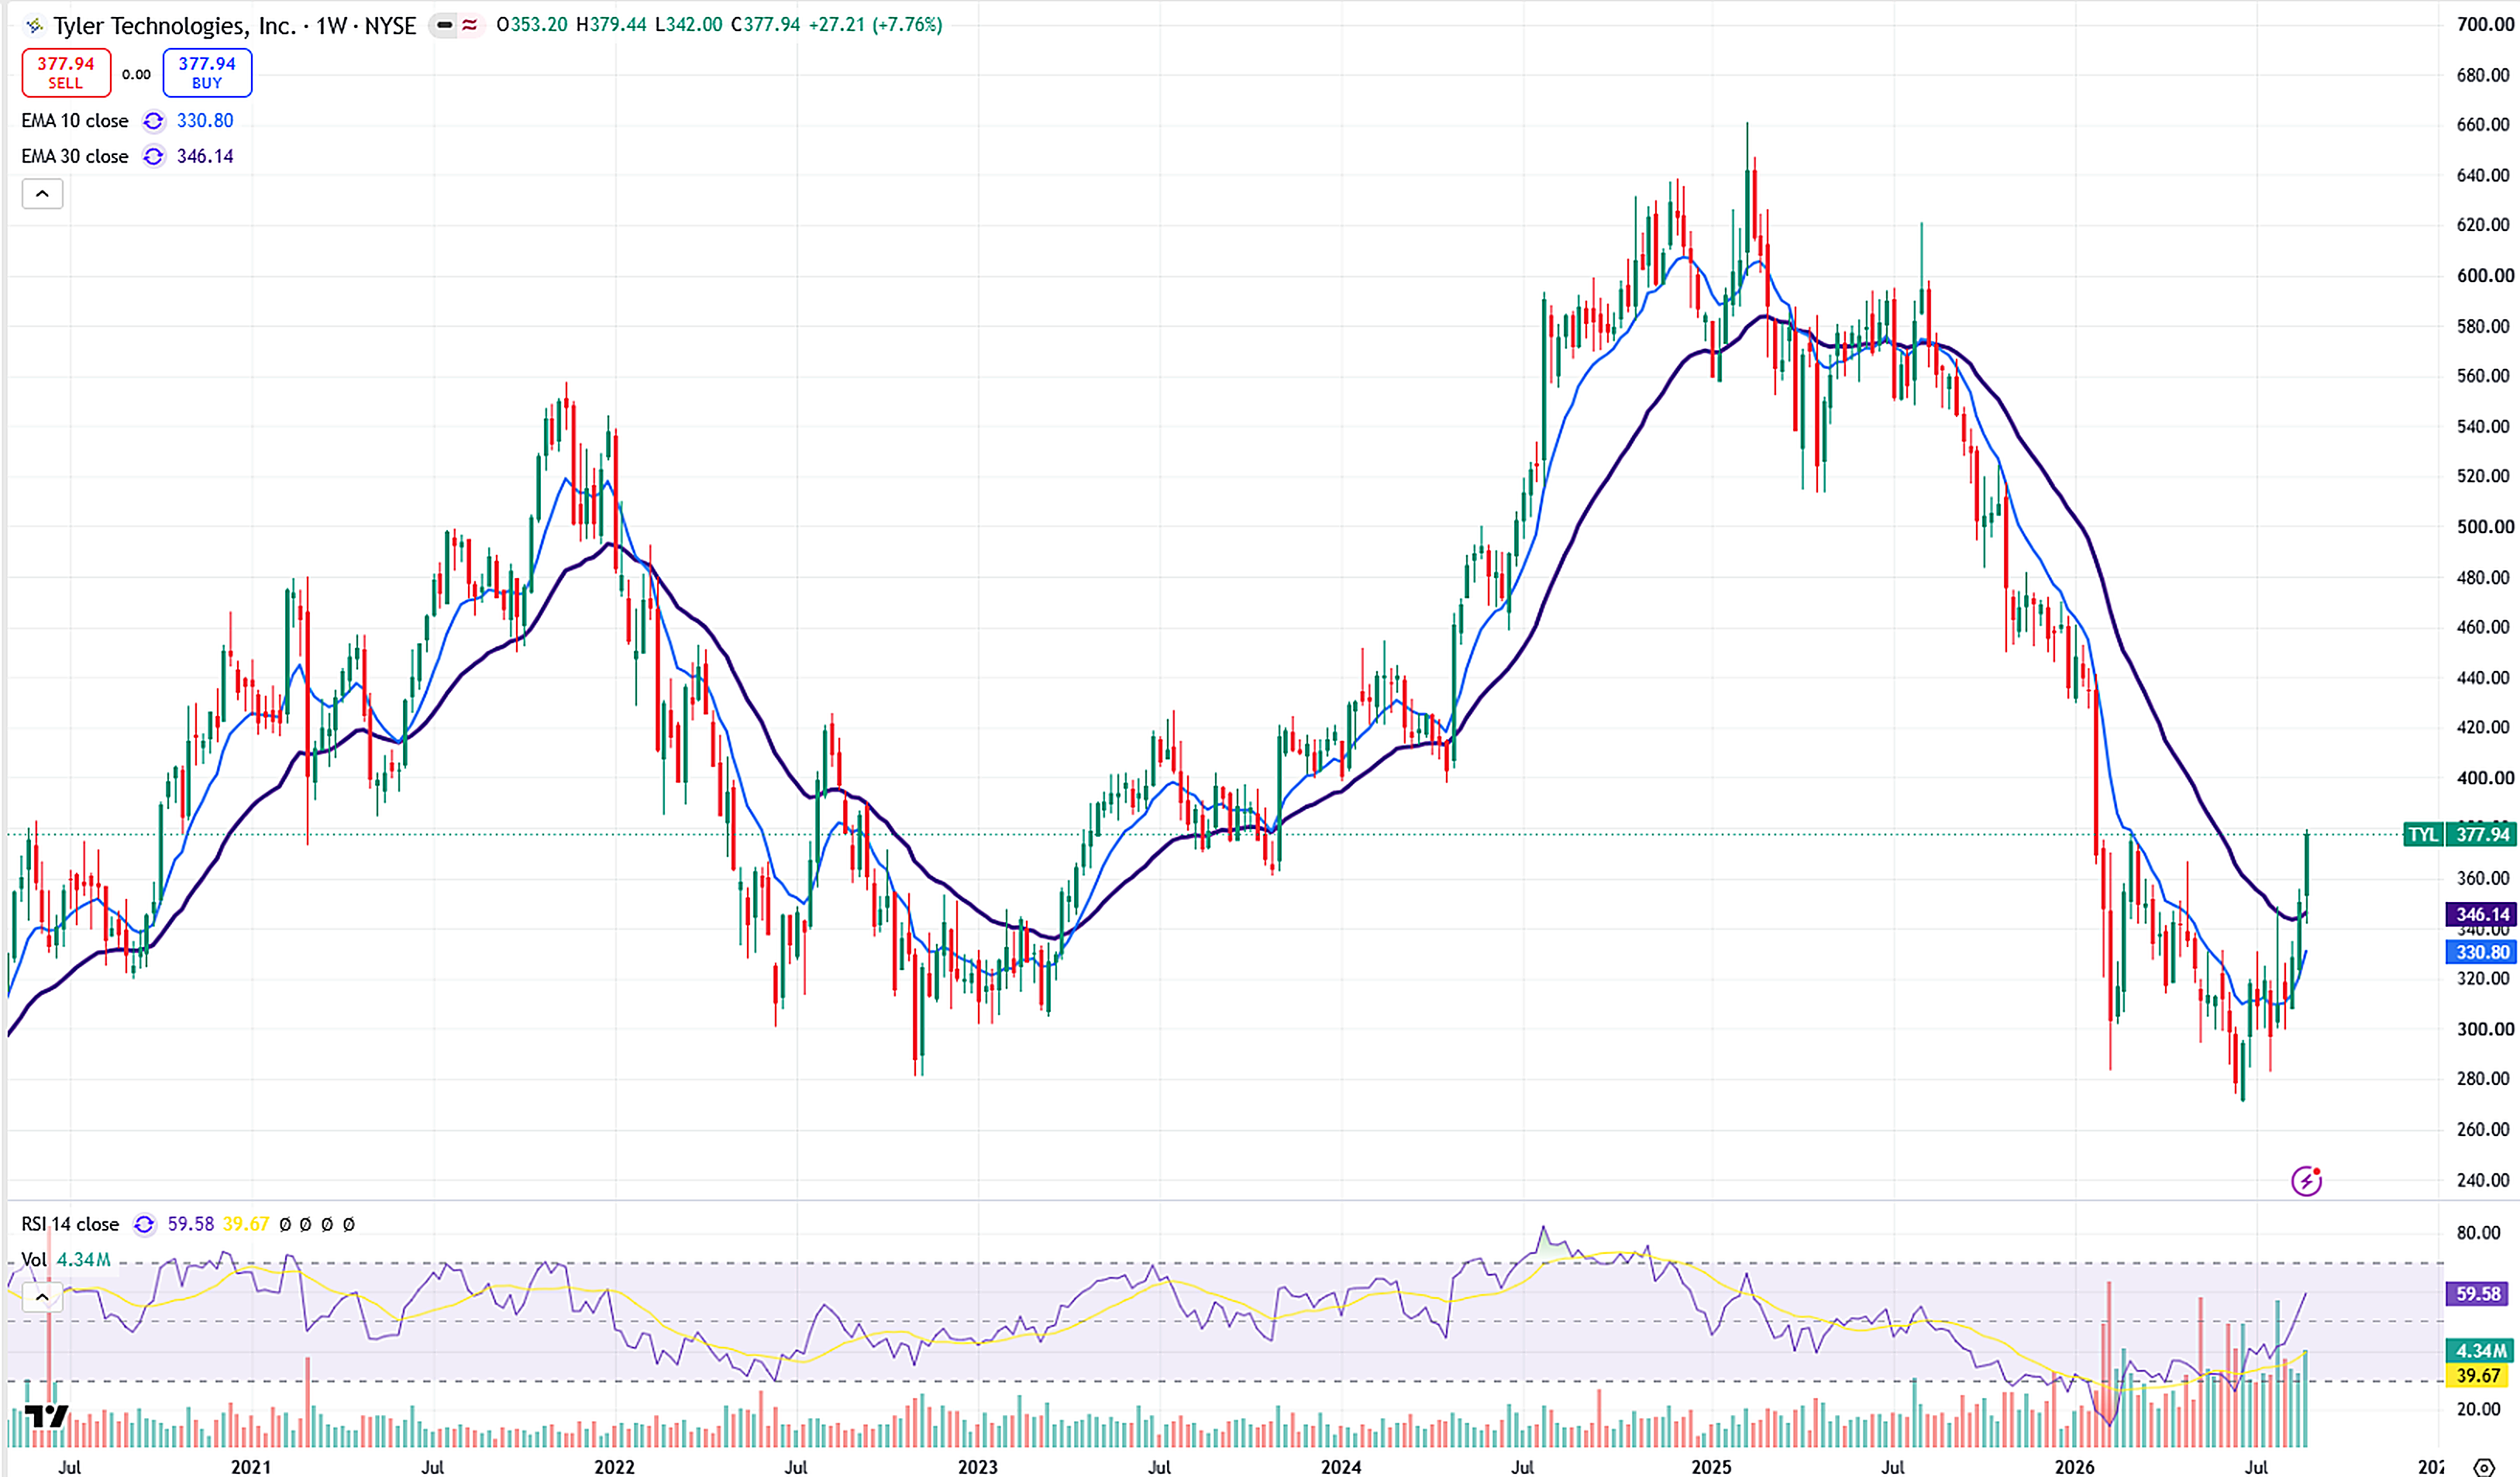Image resolution: width=2520 pixels, height=1477 pixels.
Task: Select the RSI 14 close legend label
Action: (70, 1224)
